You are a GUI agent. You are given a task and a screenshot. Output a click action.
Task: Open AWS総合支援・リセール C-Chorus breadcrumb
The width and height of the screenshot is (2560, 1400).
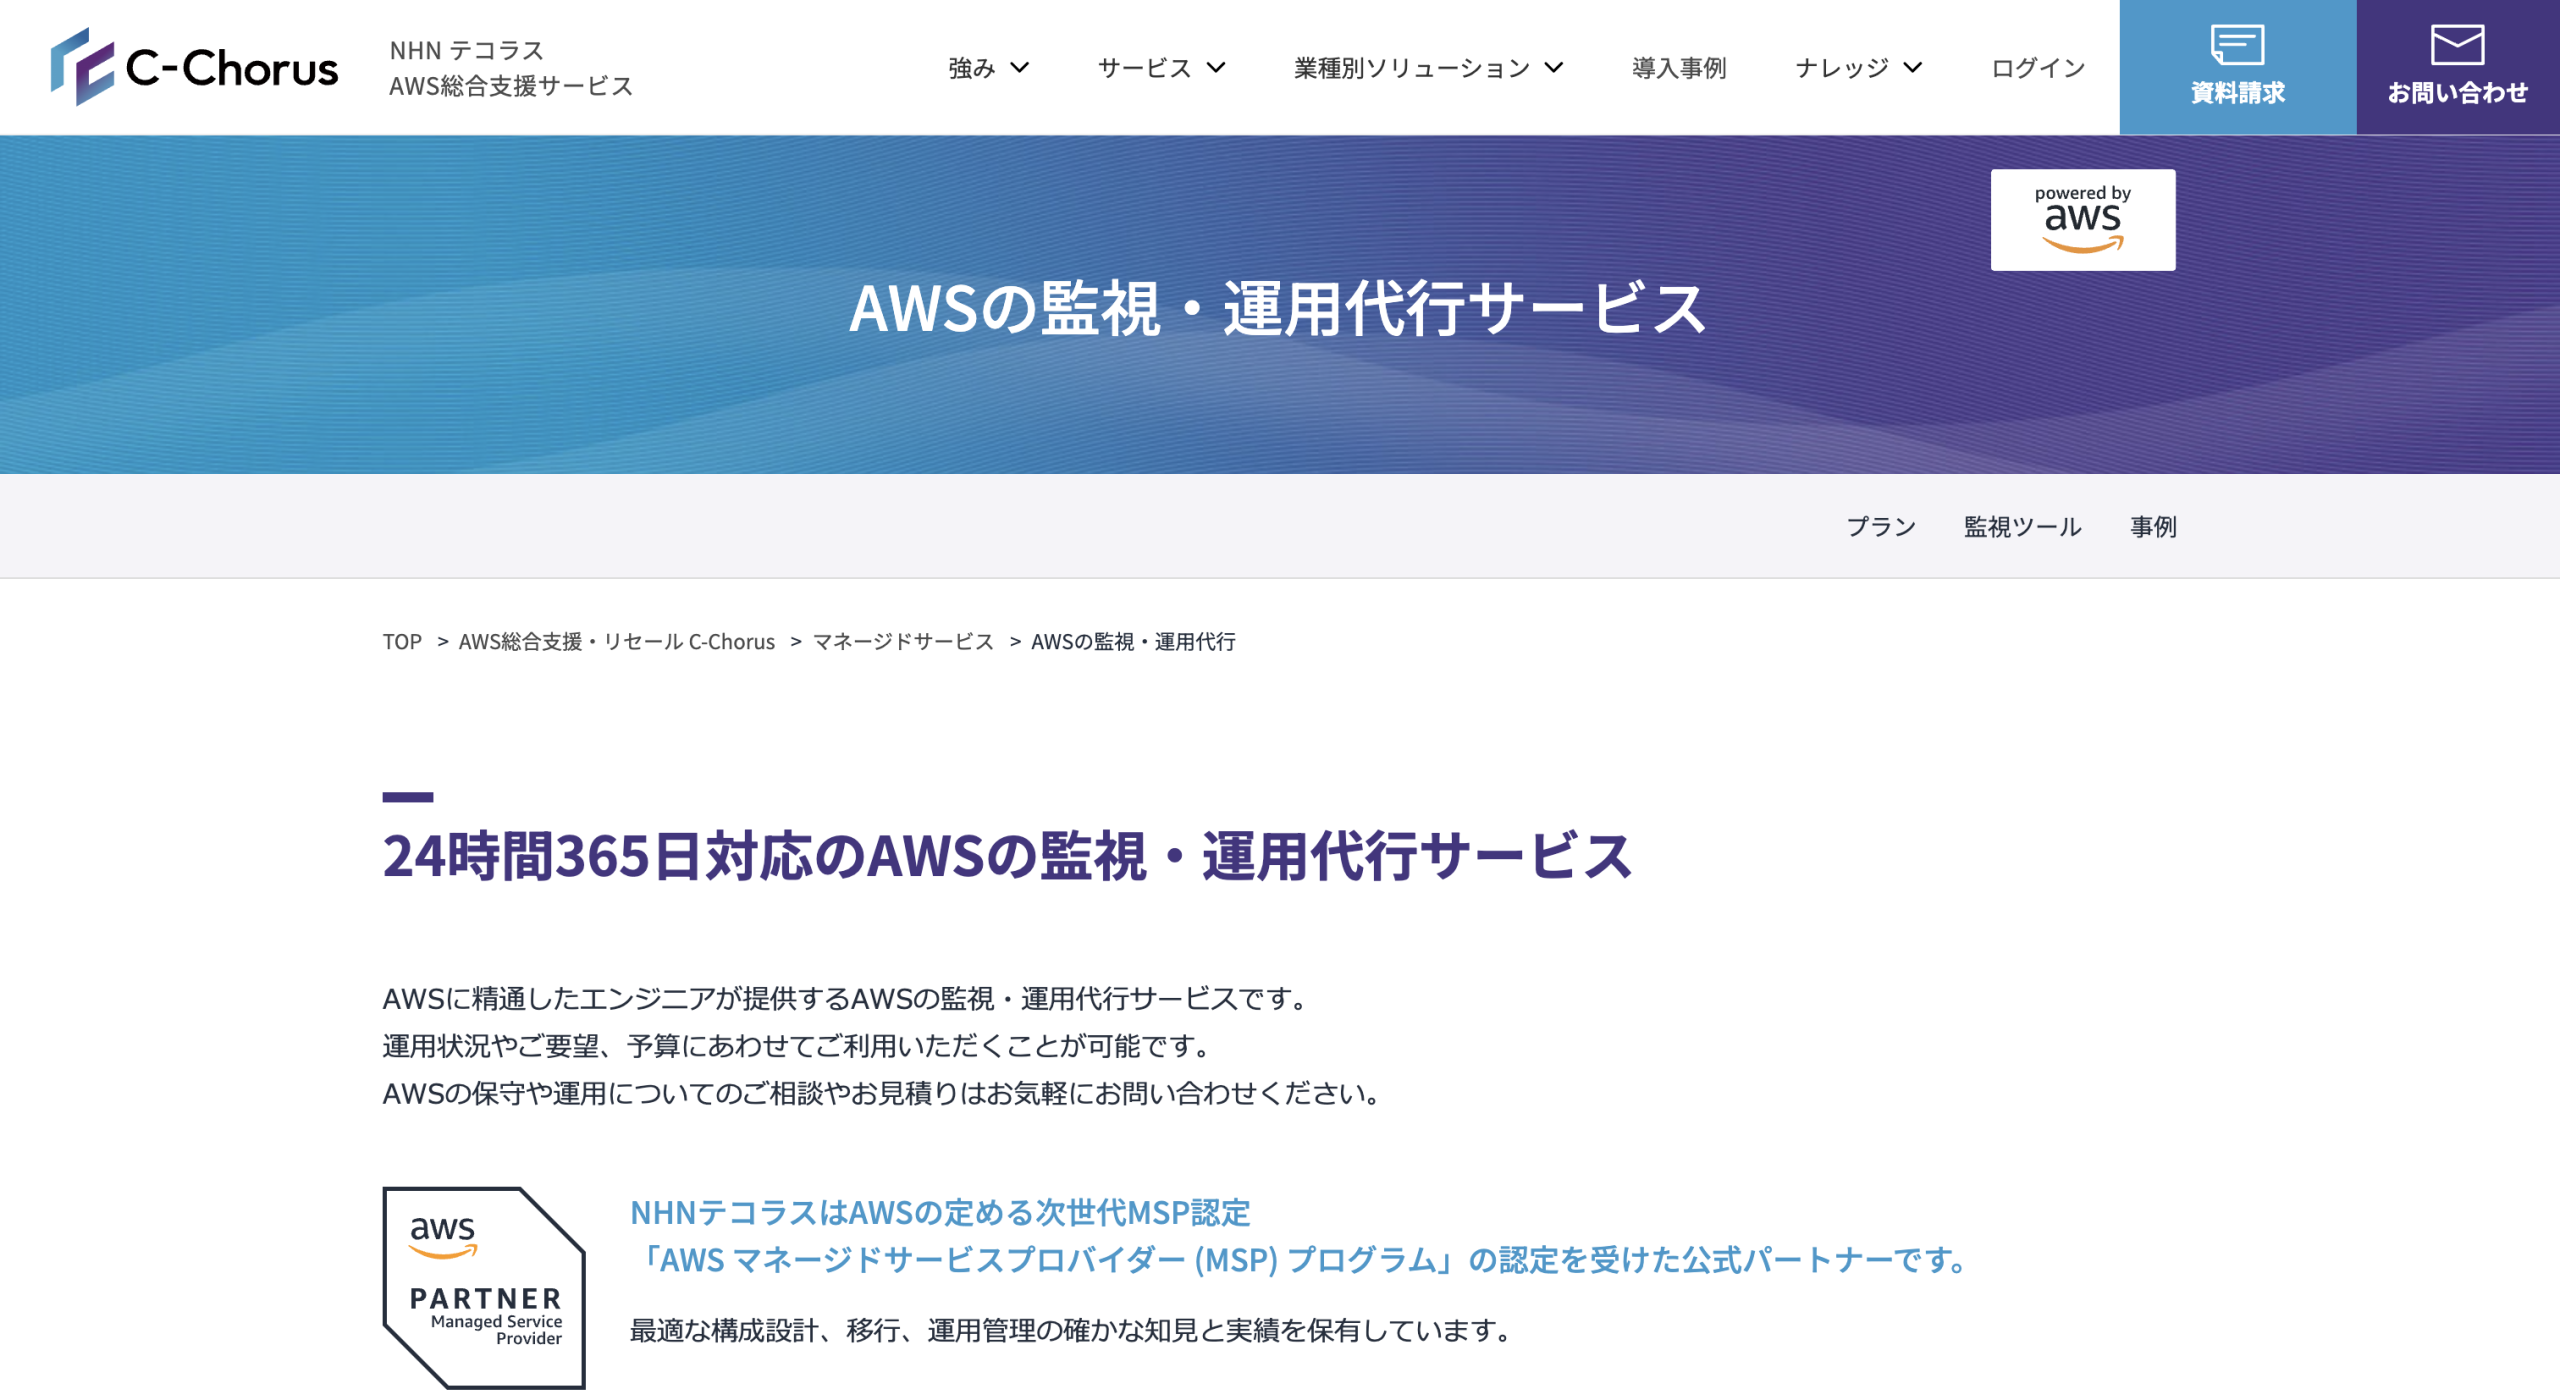pyautogui.click(x=616, y=642)
